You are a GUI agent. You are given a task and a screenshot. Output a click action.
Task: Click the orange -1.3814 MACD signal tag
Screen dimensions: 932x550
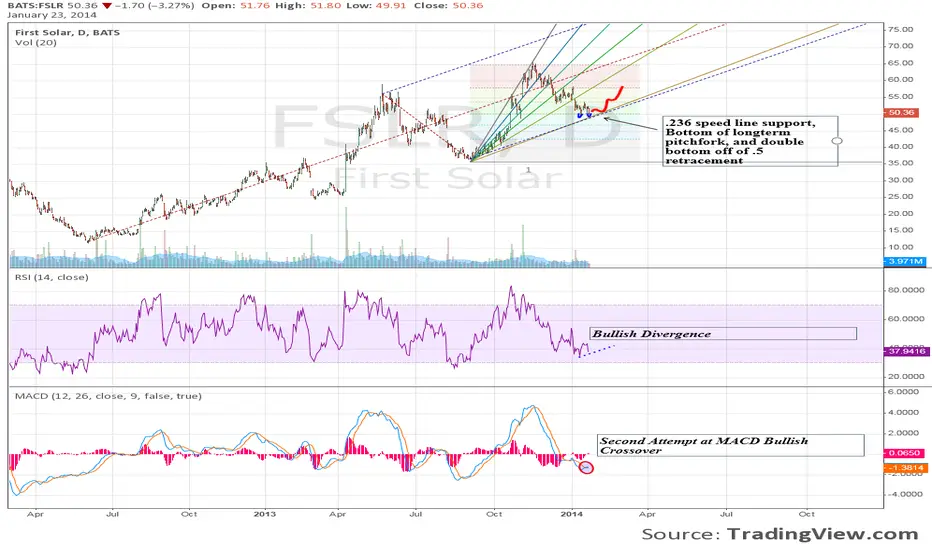pos(905,468)
